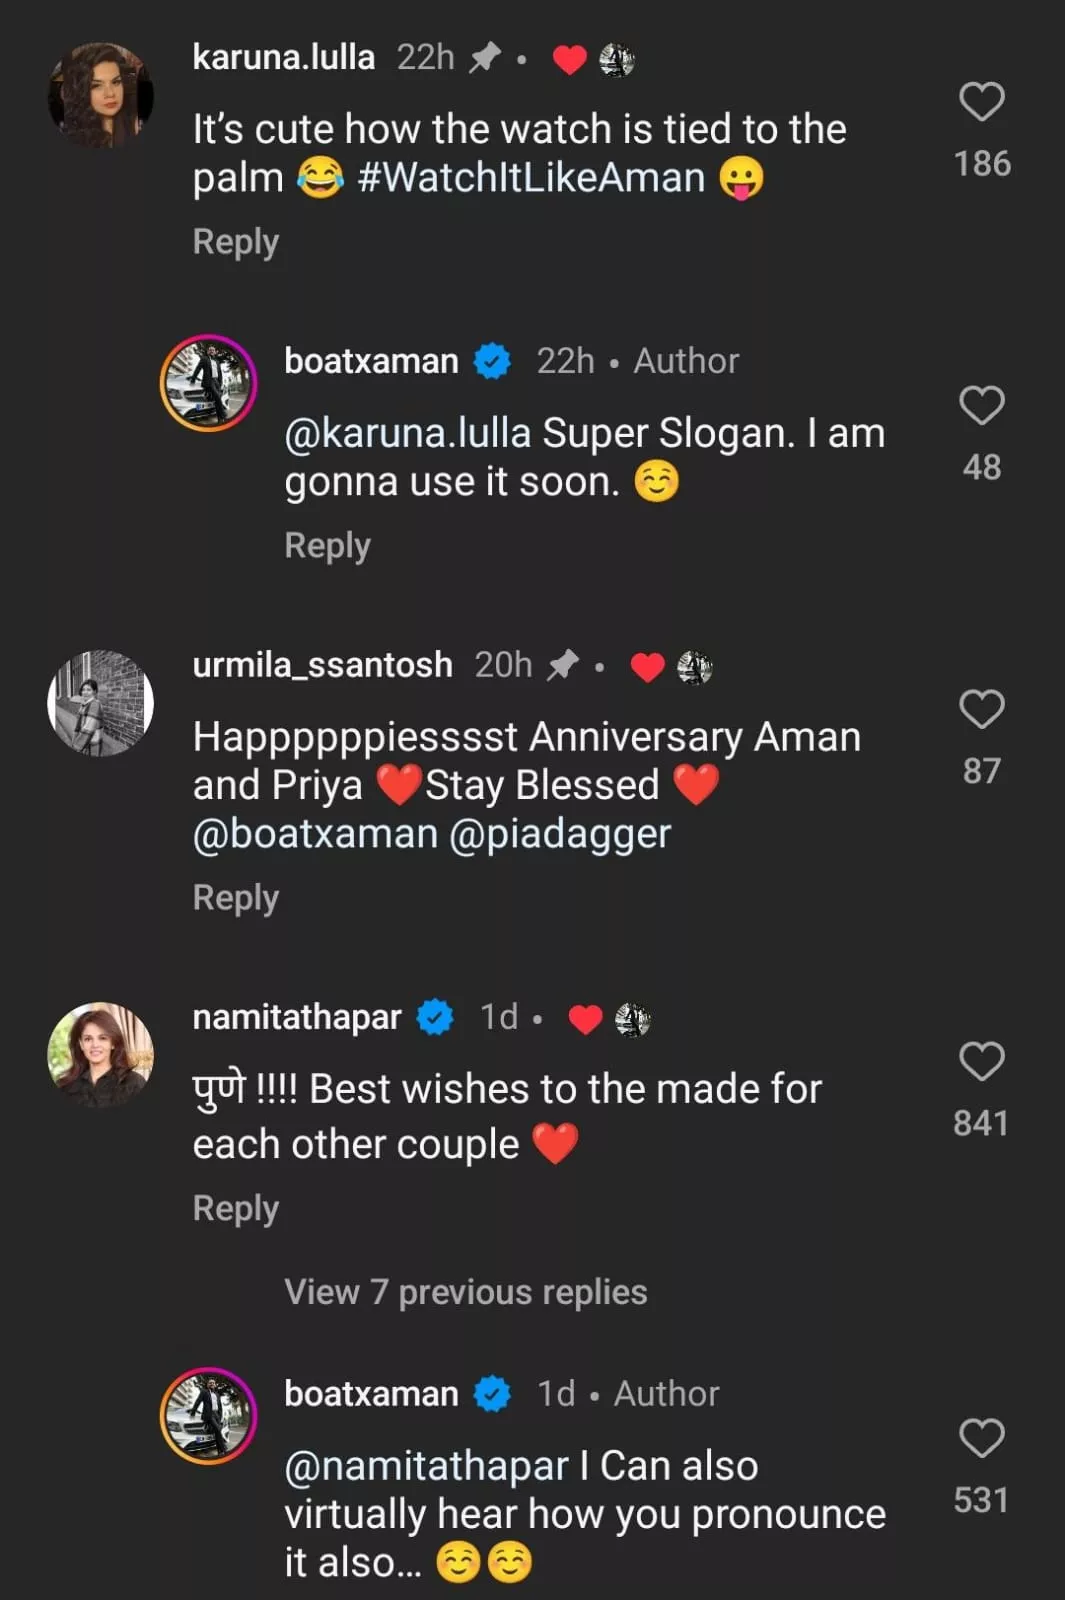Reply to boatxaman's Super Slogan comment
Screen dimensions: 1065x1600
(x=327, y=546)
